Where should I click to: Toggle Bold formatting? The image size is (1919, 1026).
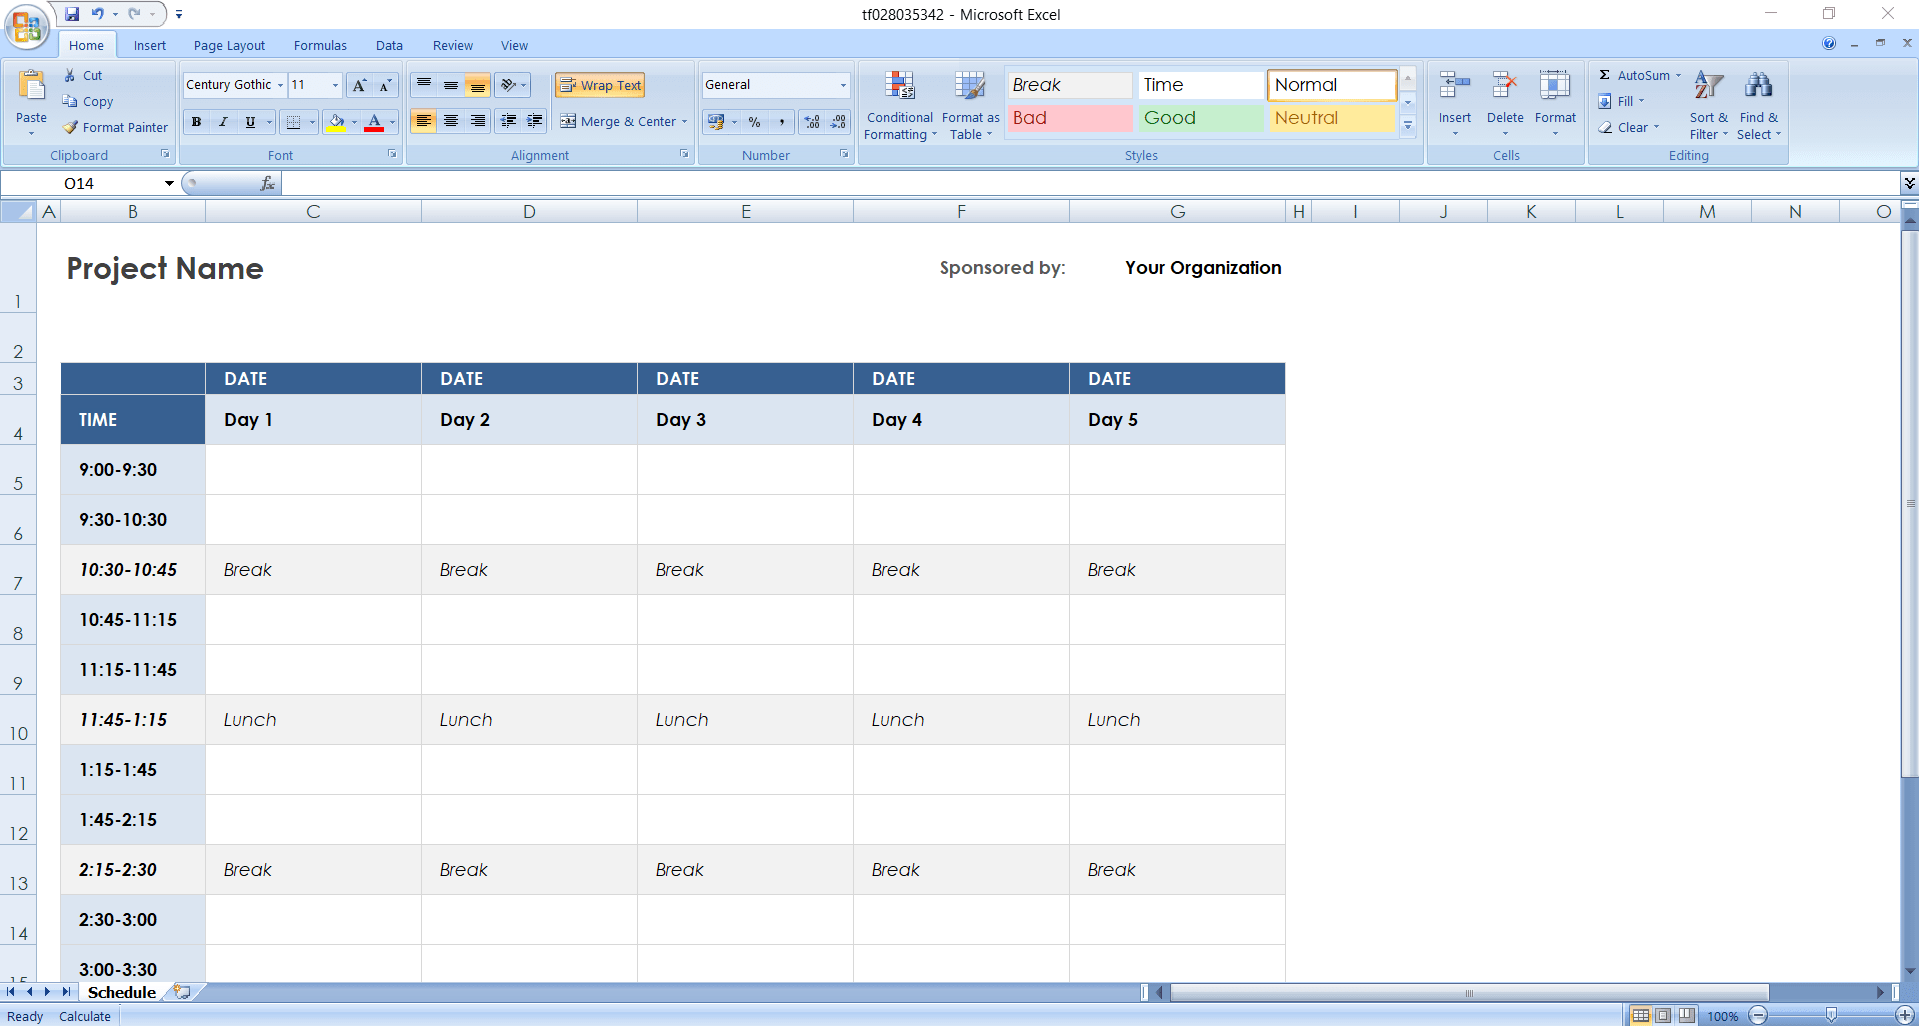[x=197, y=122]
